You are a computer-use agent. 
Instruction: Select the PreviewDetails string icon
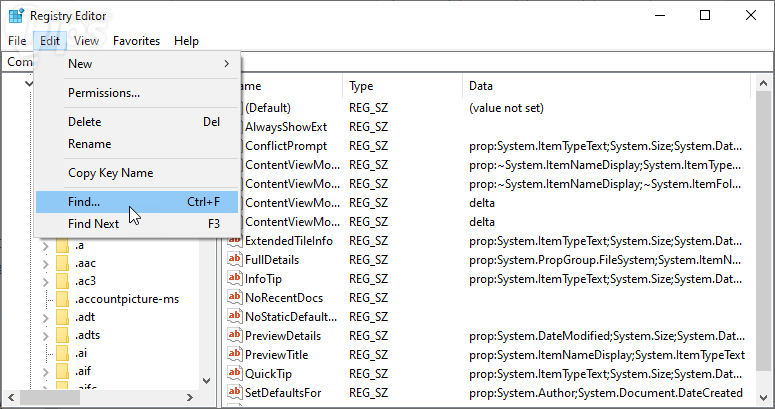click(235, 335)
